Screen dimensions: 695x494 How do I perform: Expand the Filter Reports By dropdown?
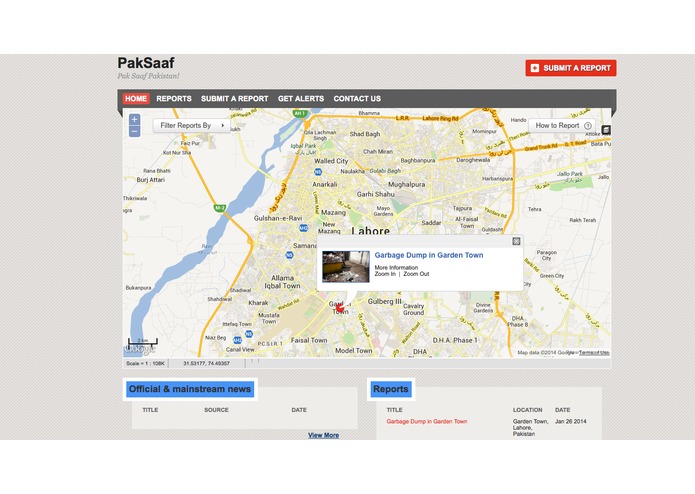(x=191, y=125)
